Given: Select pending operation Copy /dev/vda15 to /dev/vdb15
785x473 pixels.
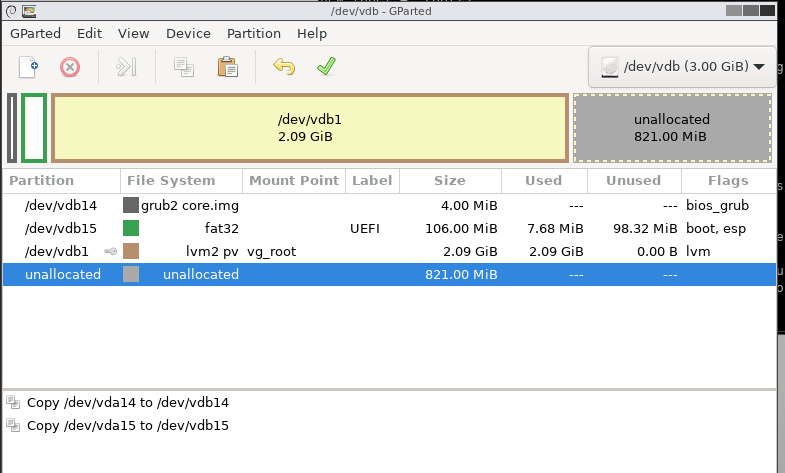Looking at the screenshot, I should (128, 425).
